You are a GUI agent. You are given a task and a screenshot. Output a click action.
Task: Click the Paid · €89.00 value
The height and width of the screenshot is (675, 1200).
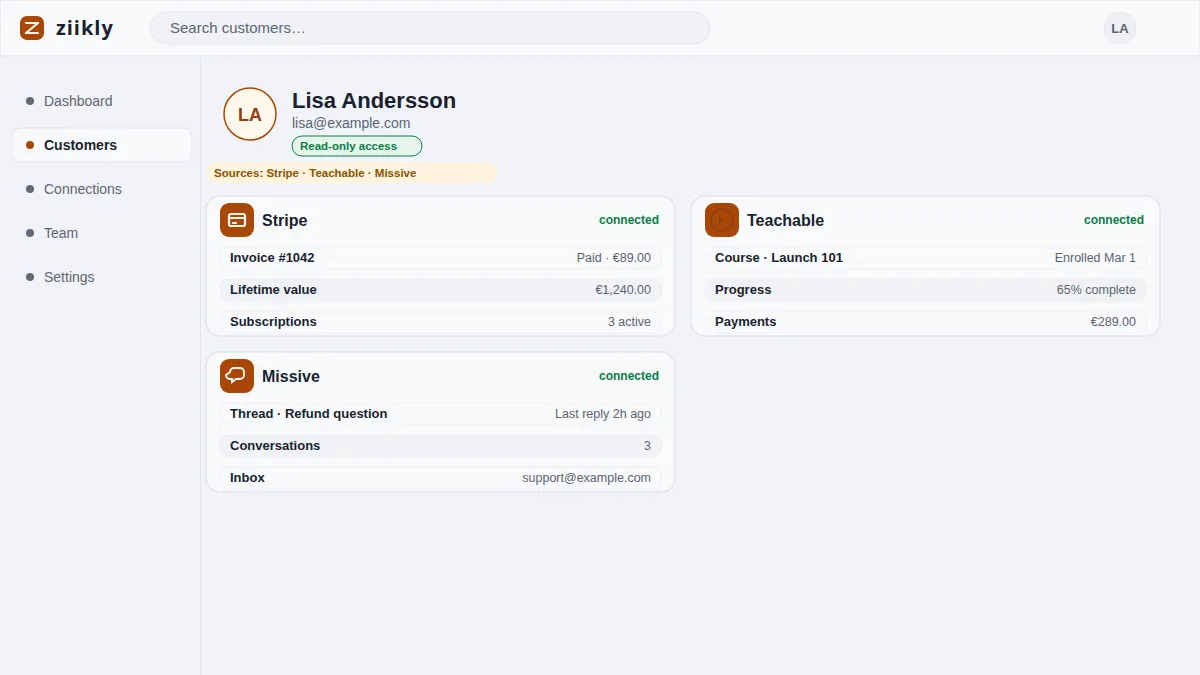point(614,258)
